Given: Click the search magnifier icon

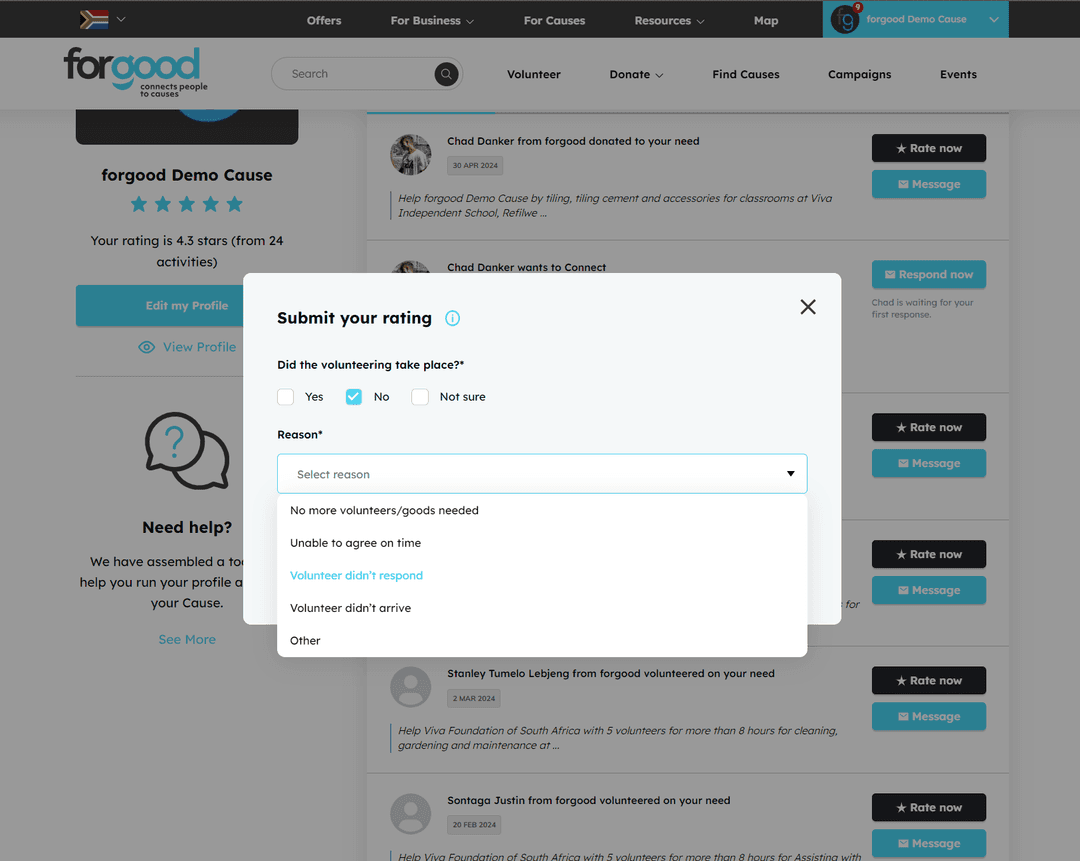Looking at the screenshot, I should pyautogui.click(x=446, y=74).
